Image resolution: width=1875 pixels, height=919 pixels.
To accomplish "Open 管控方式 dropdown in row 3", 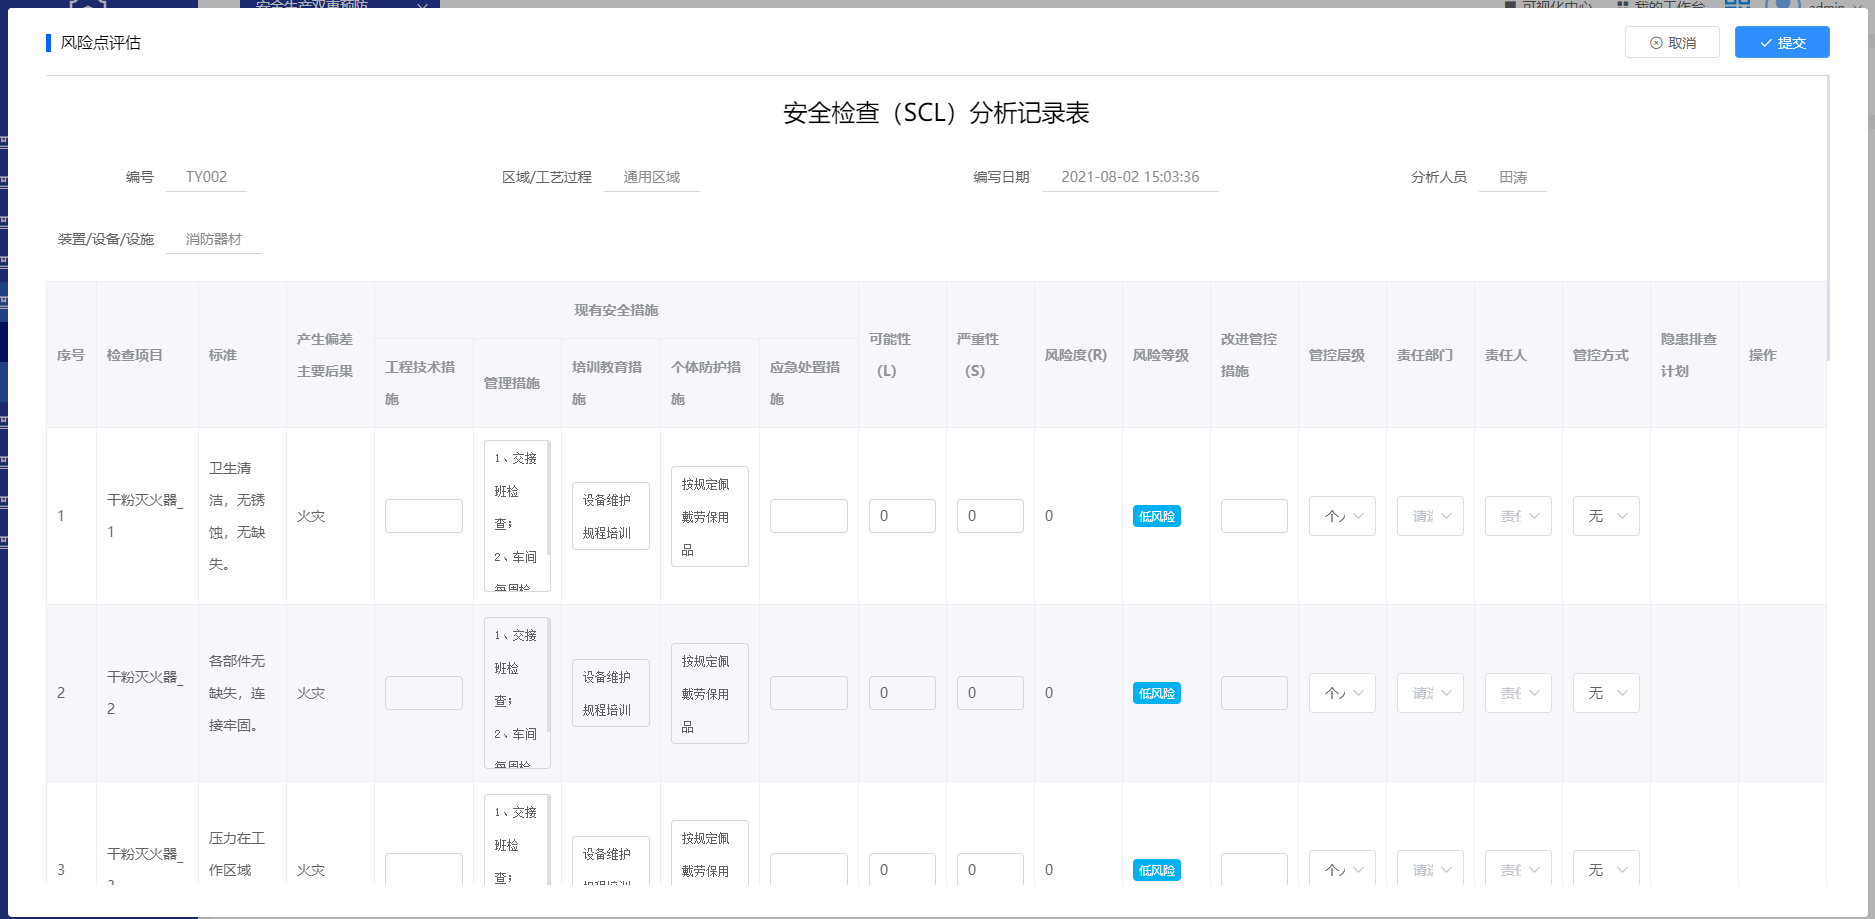I will (1606, 869).
